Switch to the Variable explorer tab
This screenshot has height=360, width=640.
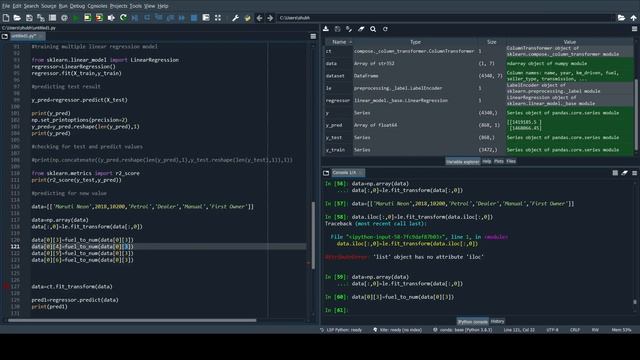pos(462,162)
